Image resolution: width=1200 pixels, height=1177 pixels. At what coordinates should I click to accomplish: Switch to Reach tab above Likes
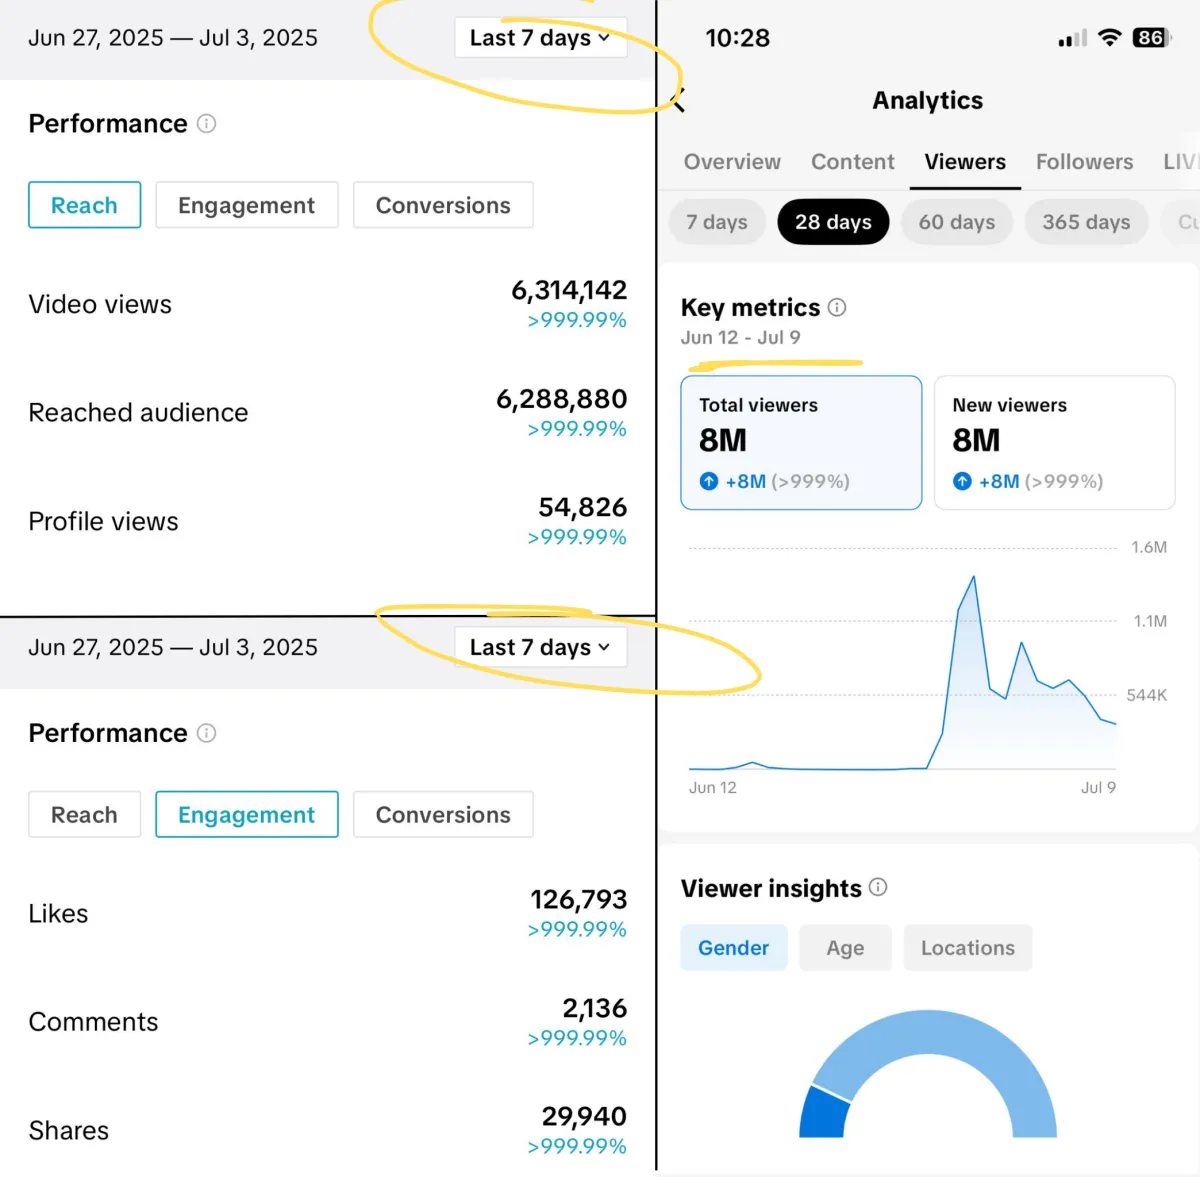click(85, 815)
